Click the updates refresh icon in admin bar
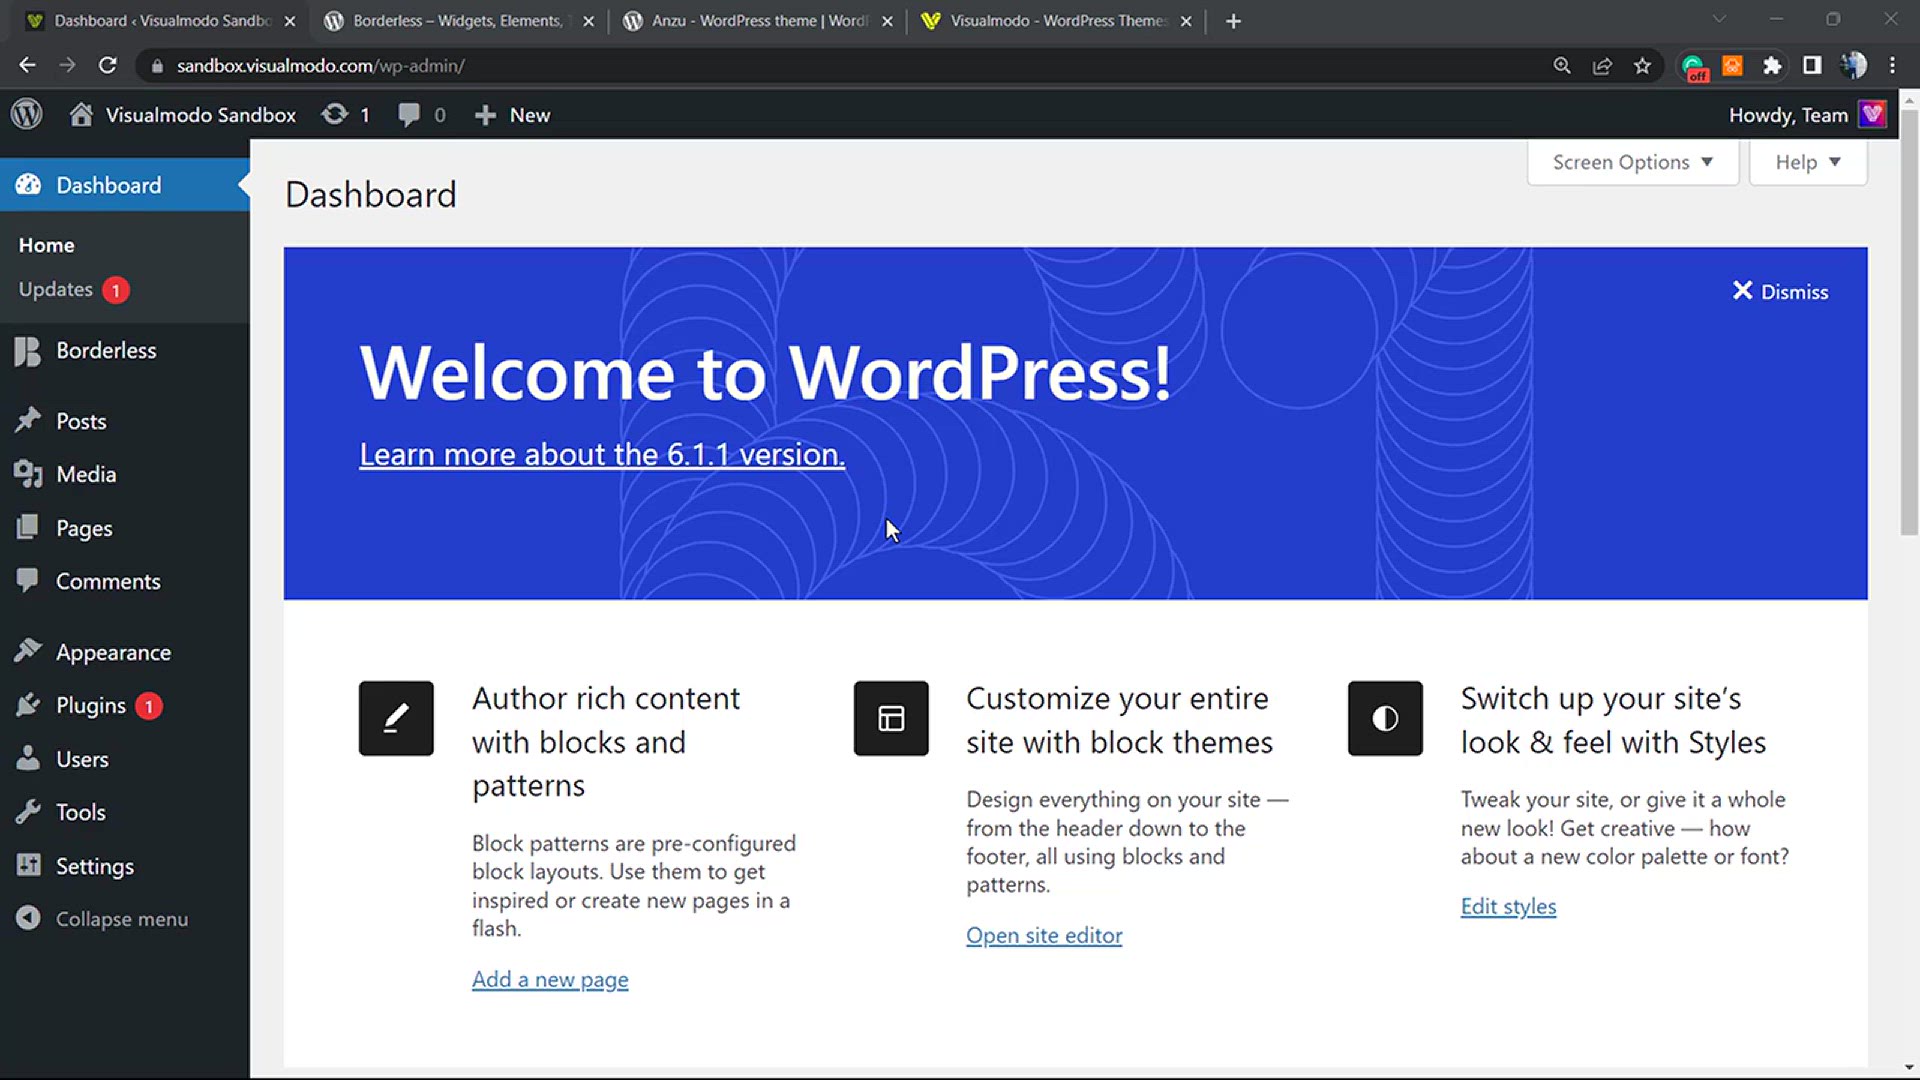1920x1080 pixels. [x=335, y=115]
